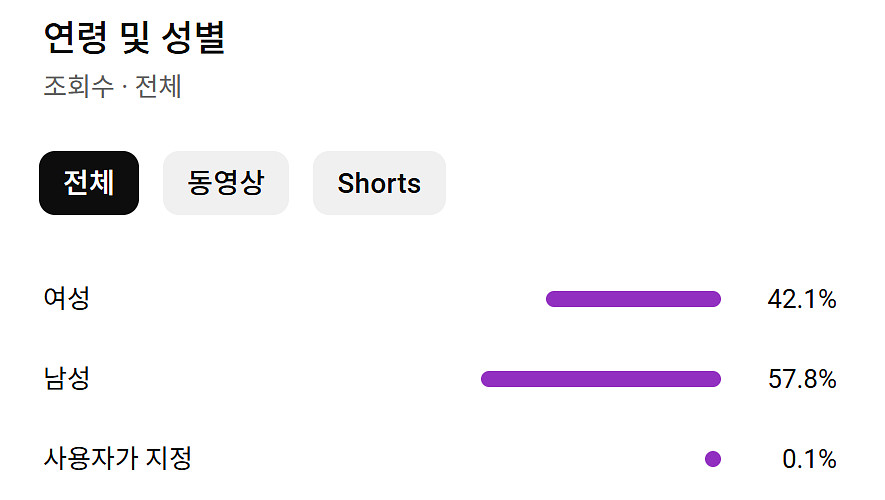Click the purple 여성 percentage bar

tap(633, 299)
